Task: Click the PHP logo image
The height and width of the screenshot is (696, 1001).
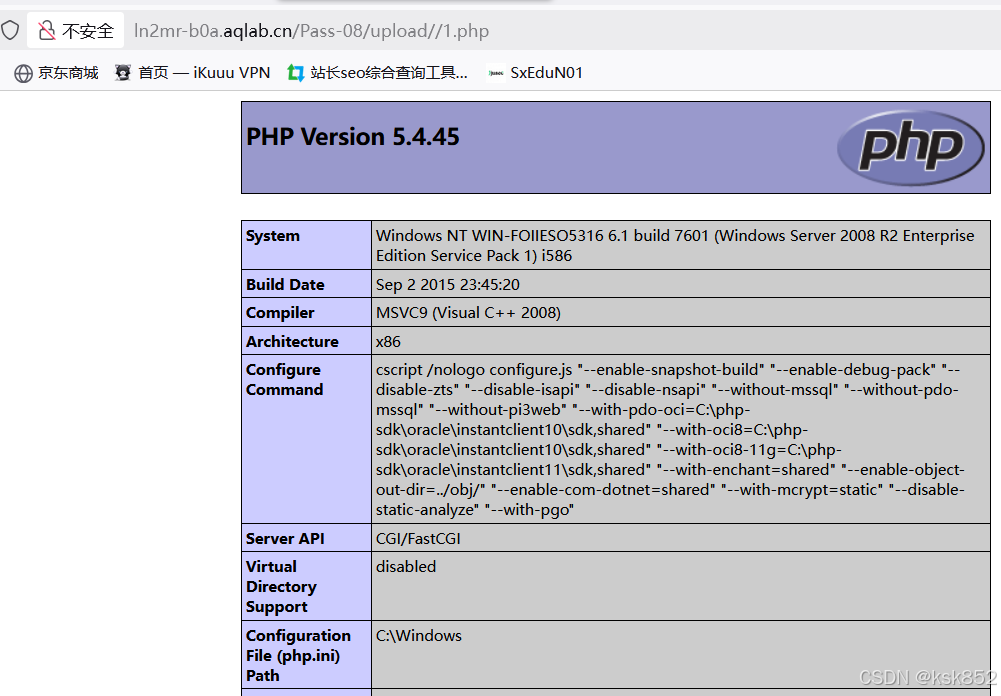Action: click(x=910, y=148)
